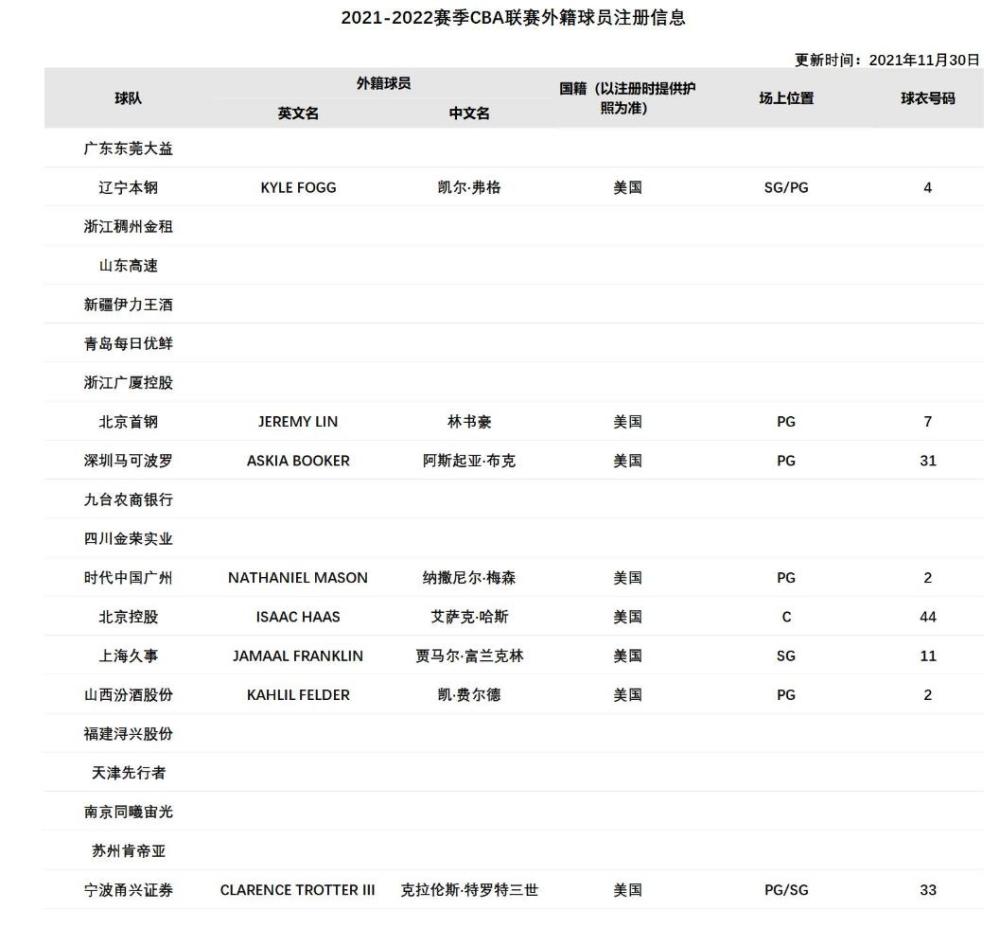Click the 场上位置 column header
This screenshot has height=927, width=1000.
click(x=786, y=98)
